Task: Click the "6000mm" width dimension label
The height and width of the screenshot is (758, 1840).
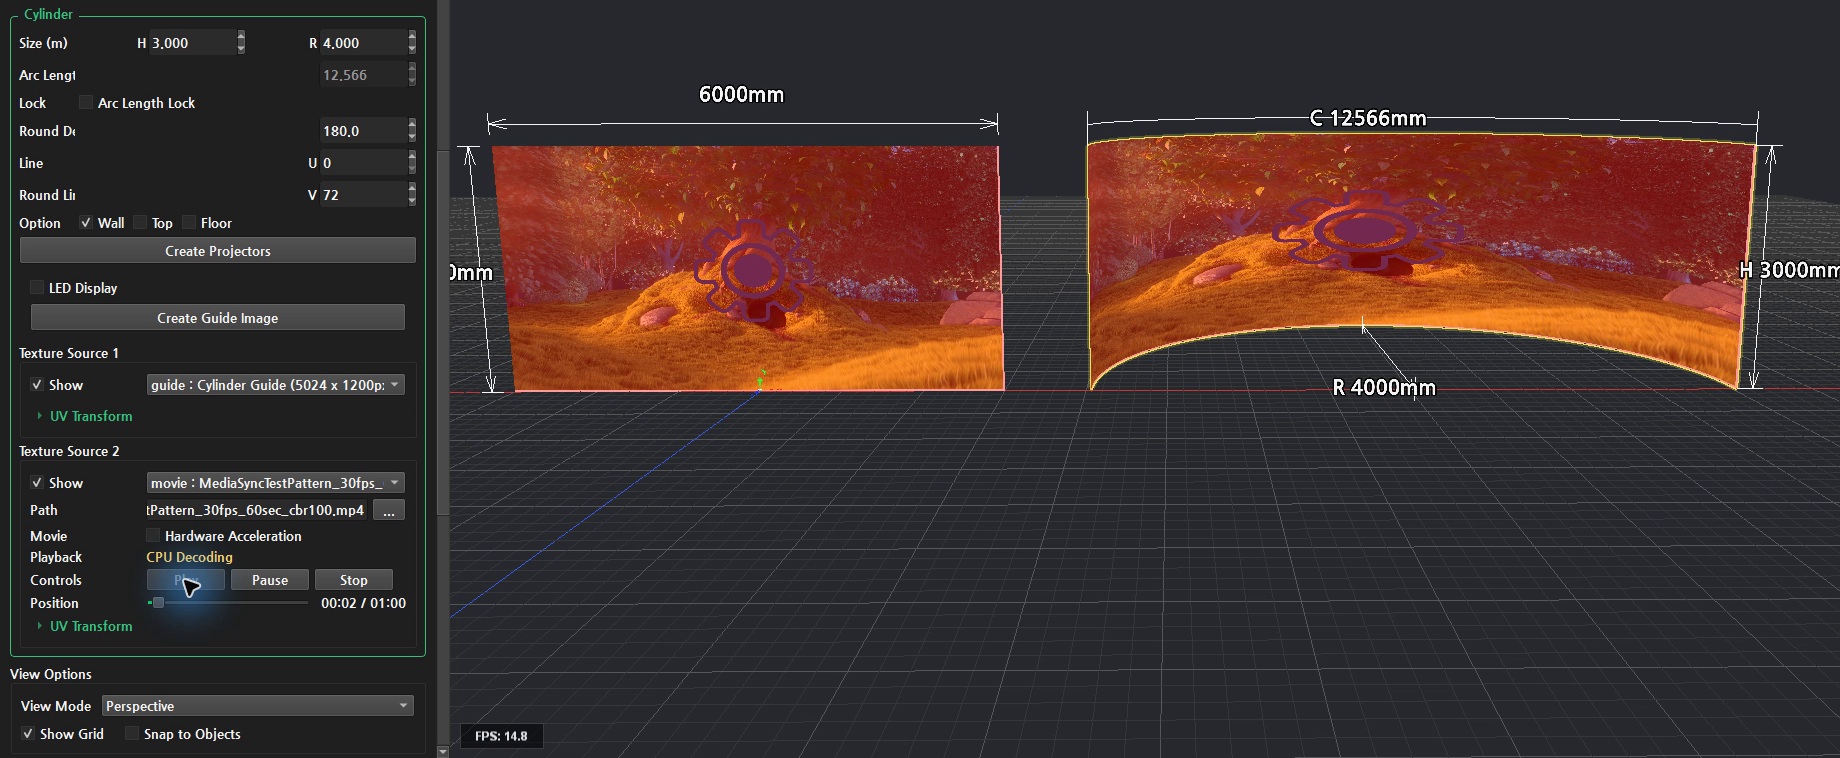Action: (x=741, y=95)
